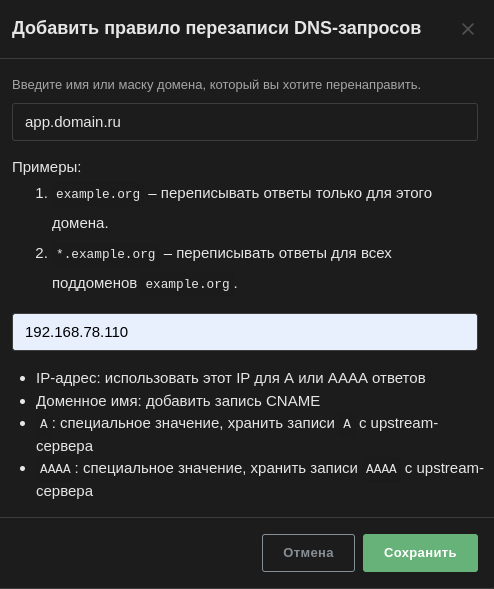
Task: Cancel the dialog with Отмена button
Action: [x=308, y=553]
